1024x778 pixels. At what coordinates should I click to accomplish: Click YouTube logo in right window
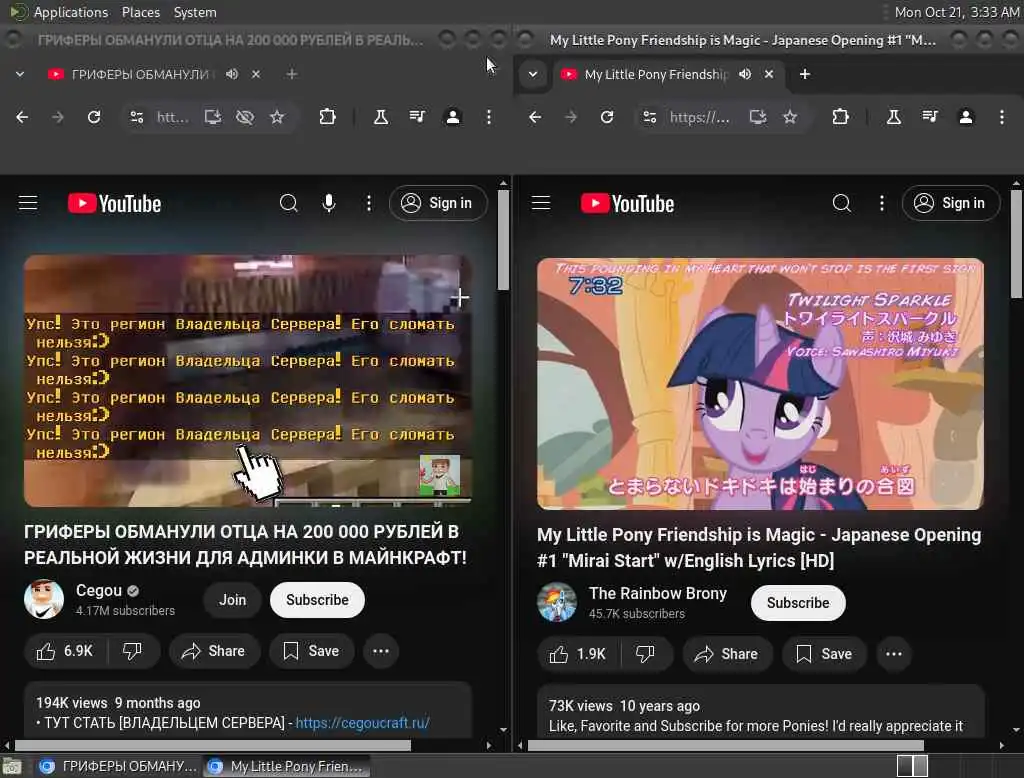tap(627, 204)
